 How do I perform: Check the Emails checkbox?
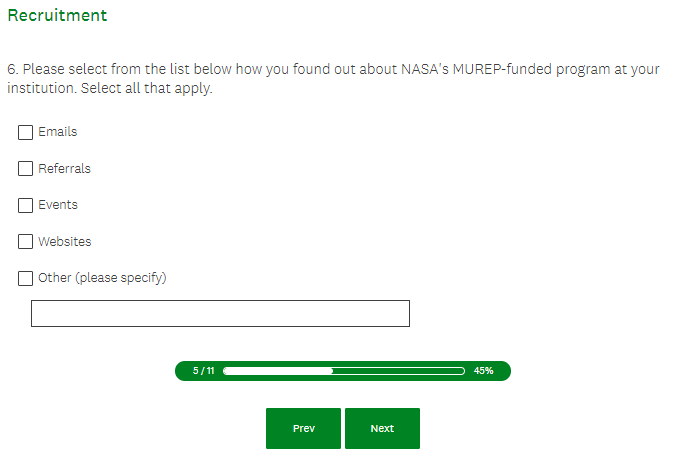(26, 132)
